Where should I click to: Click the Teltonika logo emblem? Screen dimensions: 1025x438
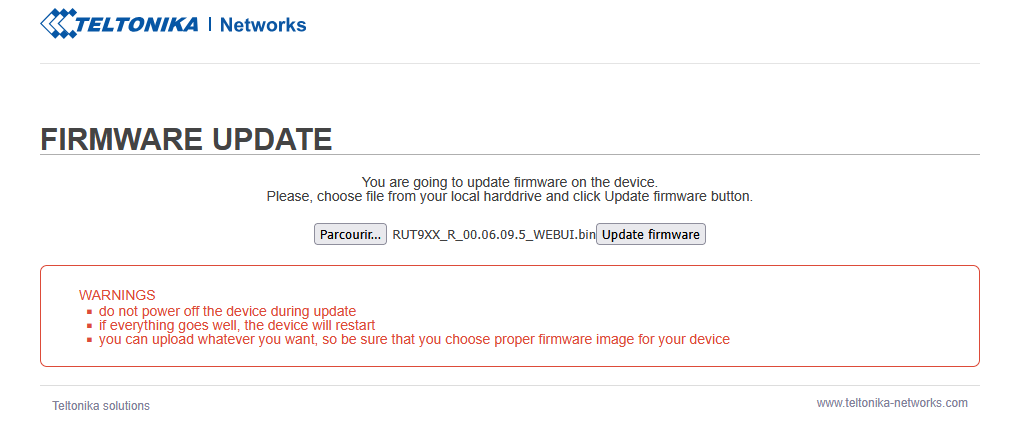(60, 24)
